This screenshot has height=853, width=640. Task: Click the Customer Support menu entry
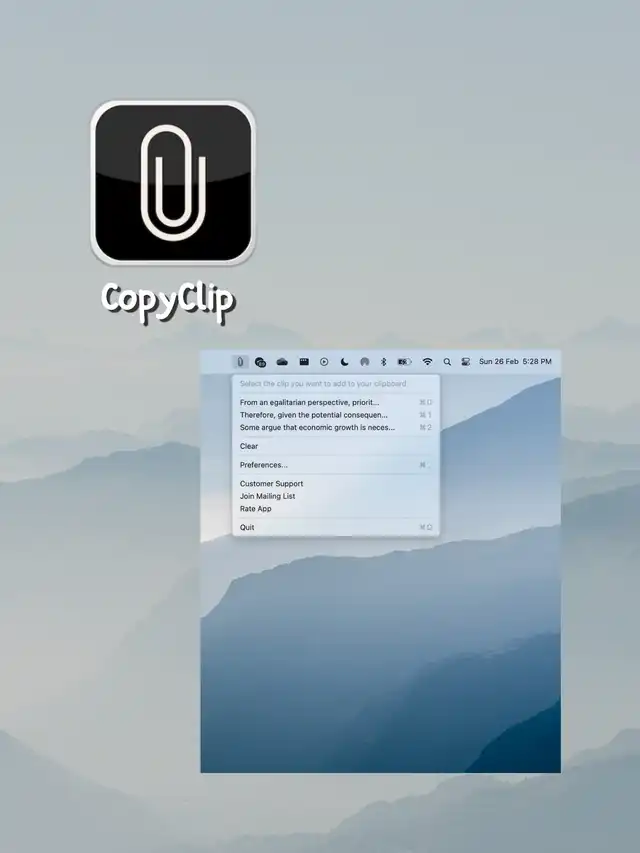point(271,484)
